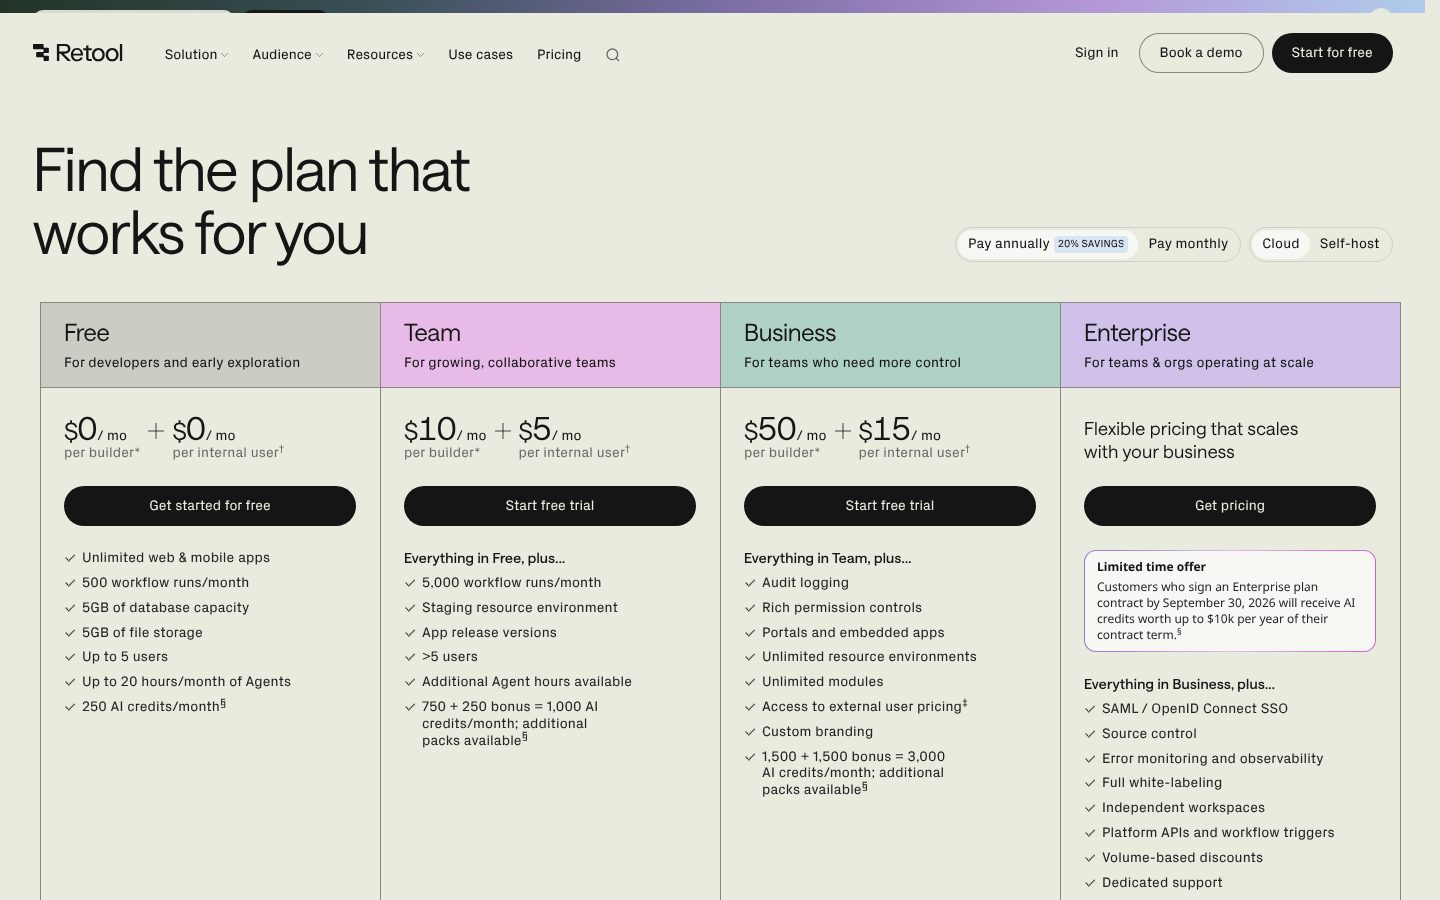Start free trial for Team plan
Viewport: 1440px width, 900px height.
coord(550,506)
